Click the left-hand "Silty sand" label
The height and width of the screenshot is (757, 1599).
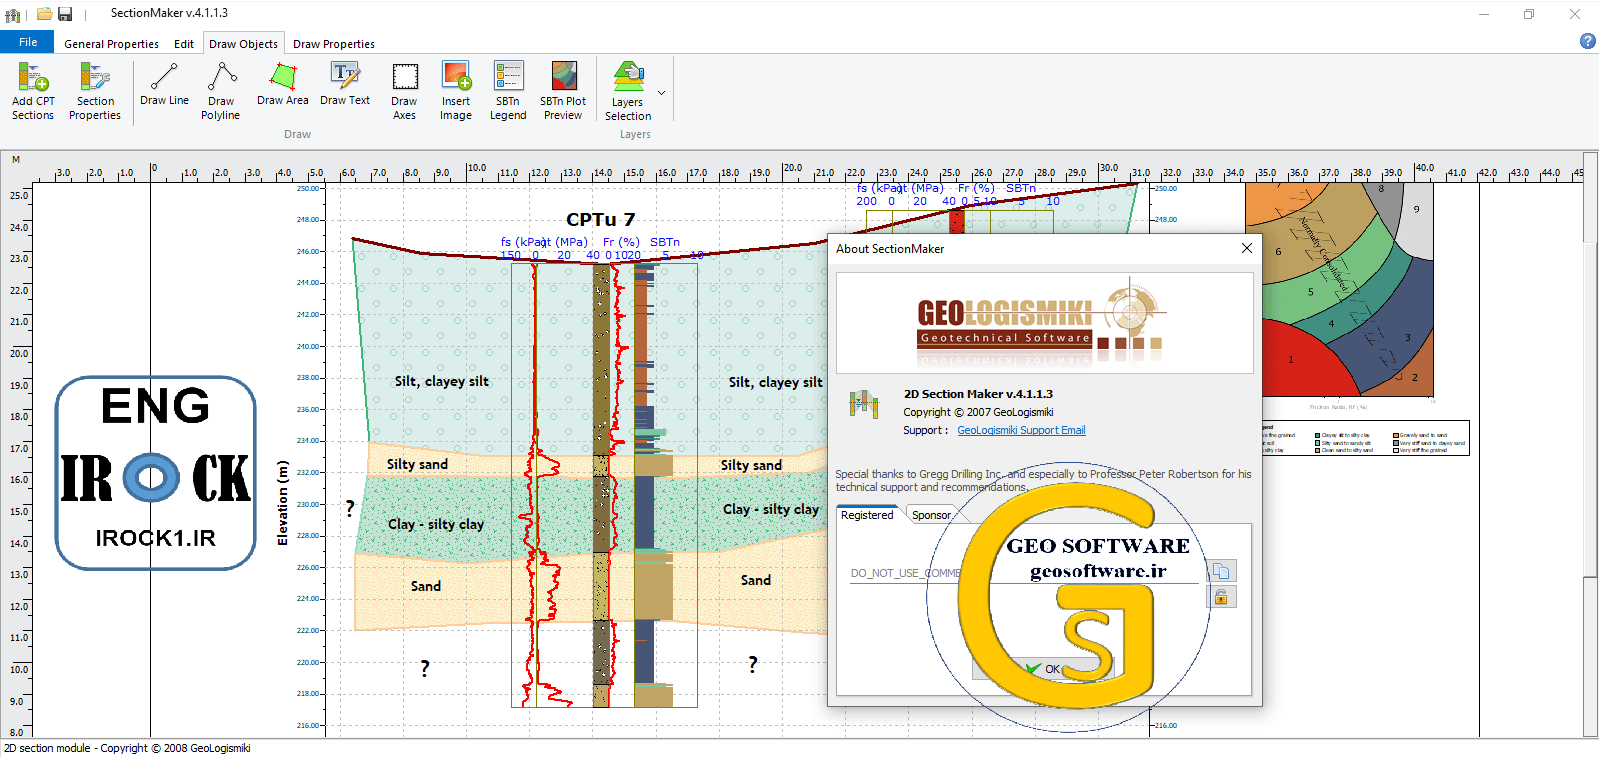coord(417,464)
